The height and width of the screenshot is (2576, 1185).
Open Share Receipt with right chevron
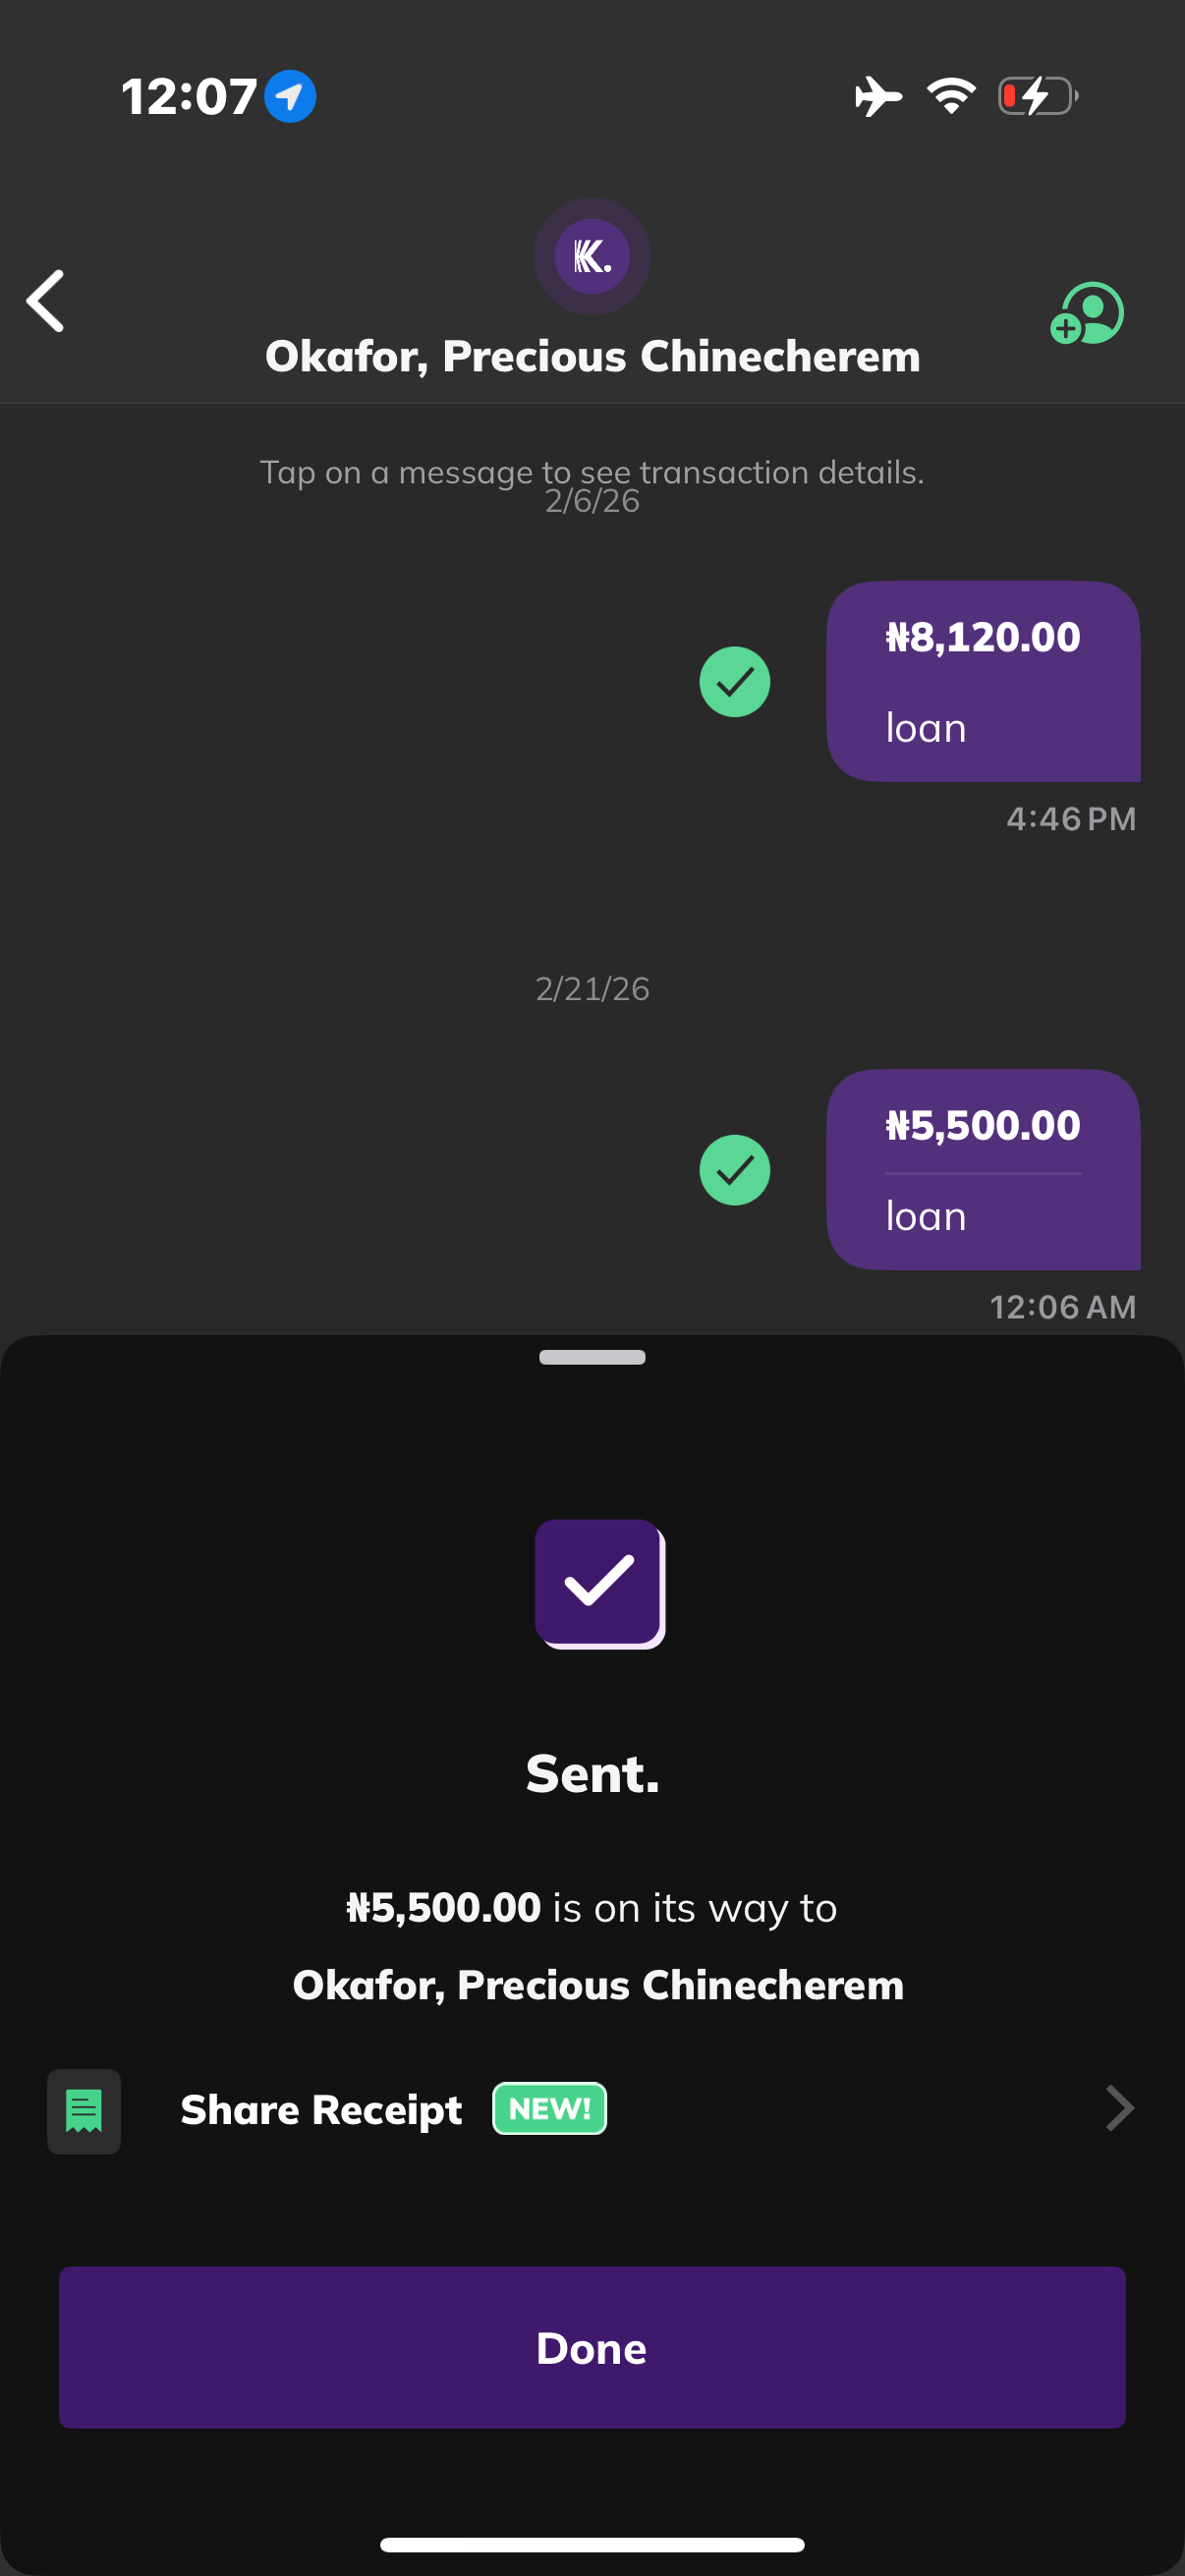[x=1119, y=2109]
